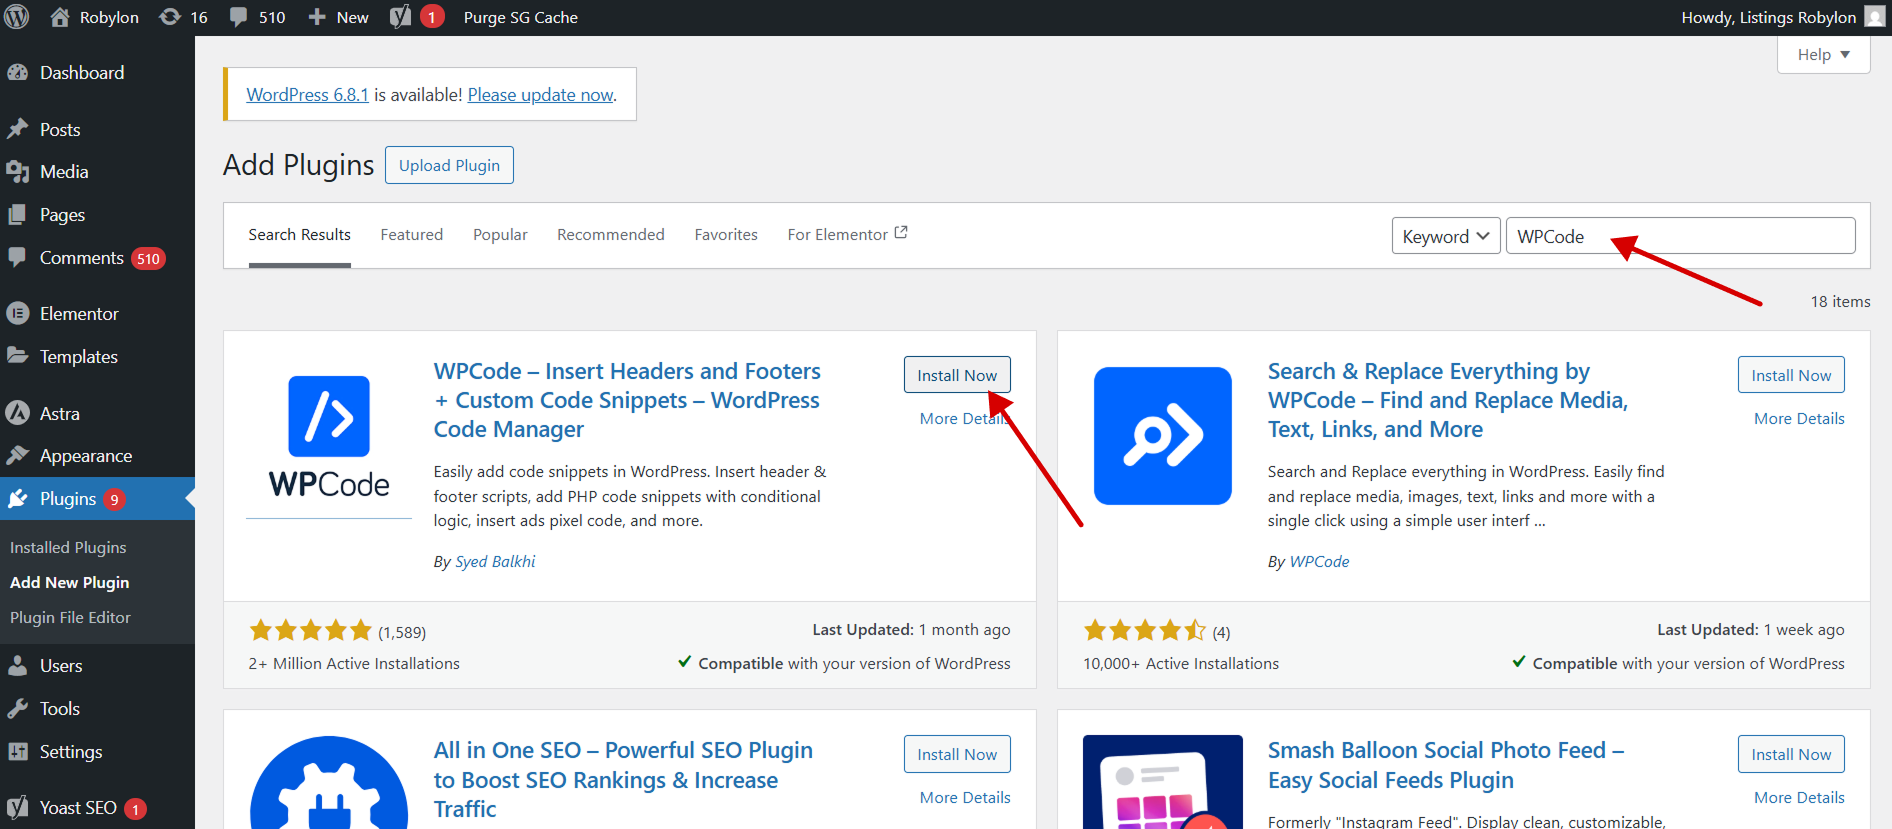The height and width of the screenshot is (829, 1892).
Task: Switch to the Search Results tab
Action: point(300,234)
